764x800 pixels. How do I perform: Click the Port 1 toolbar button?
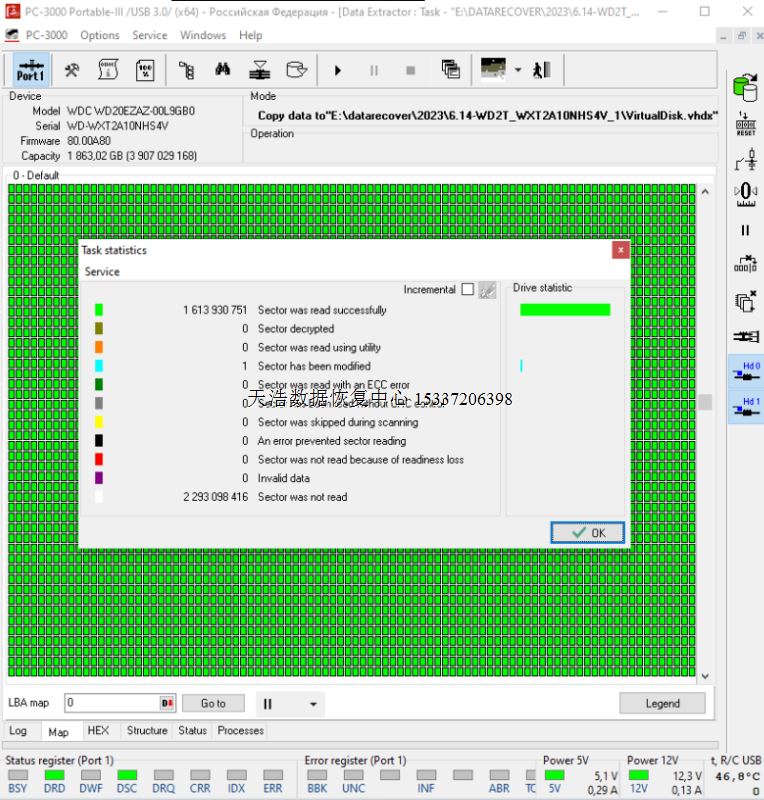(x=30, y=70)
